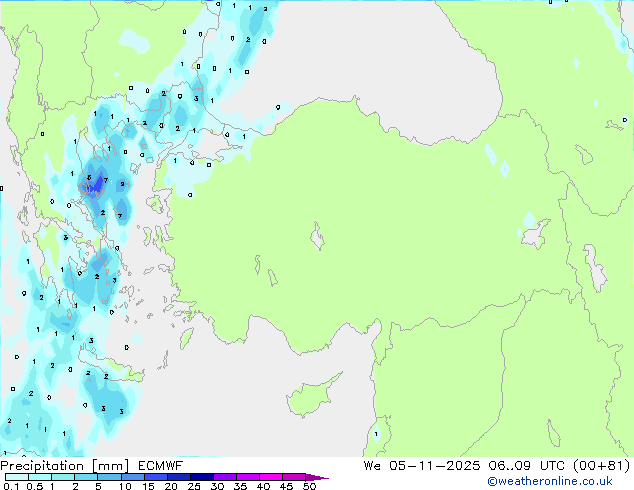Click the value '1' near the Israel coast
This screenshot has width=634, height=490.
pyautogui.click(x=376, y=434)
